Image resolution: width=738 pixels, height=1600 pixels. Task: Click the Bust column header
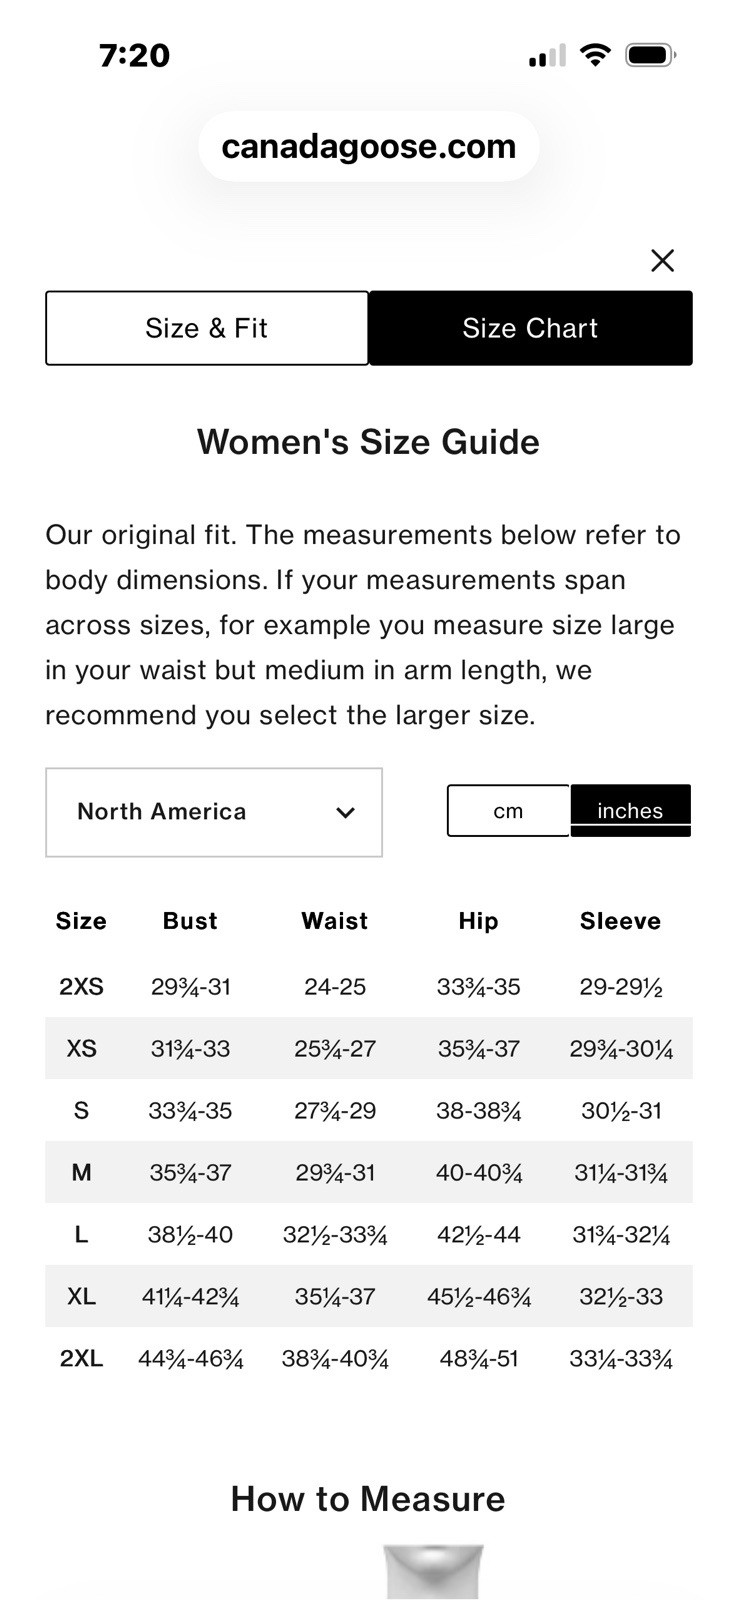pyautogui.click(x=190, y=921)
